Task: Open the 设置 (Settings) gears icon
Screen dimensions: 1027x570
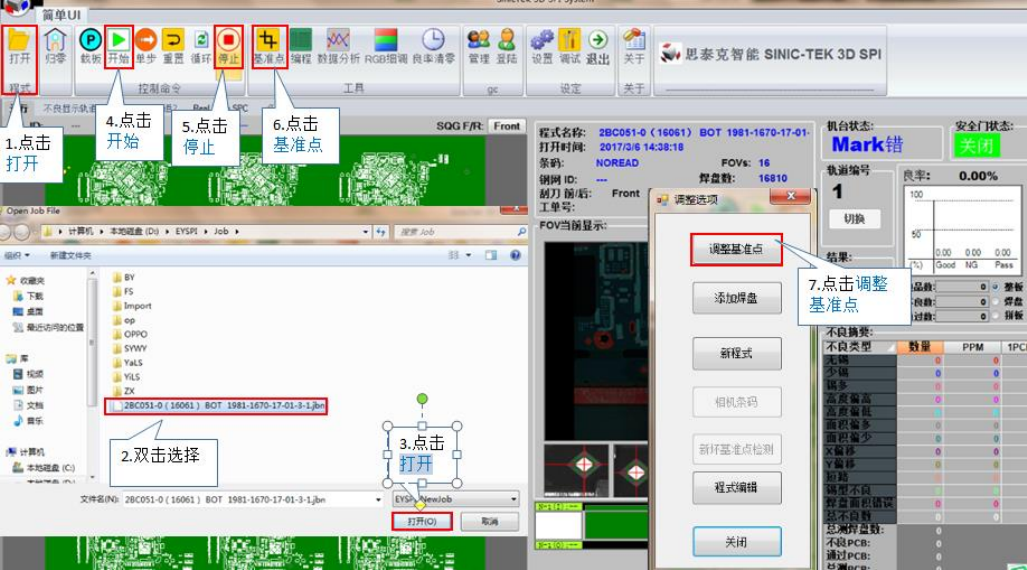Action: point(542,47)
